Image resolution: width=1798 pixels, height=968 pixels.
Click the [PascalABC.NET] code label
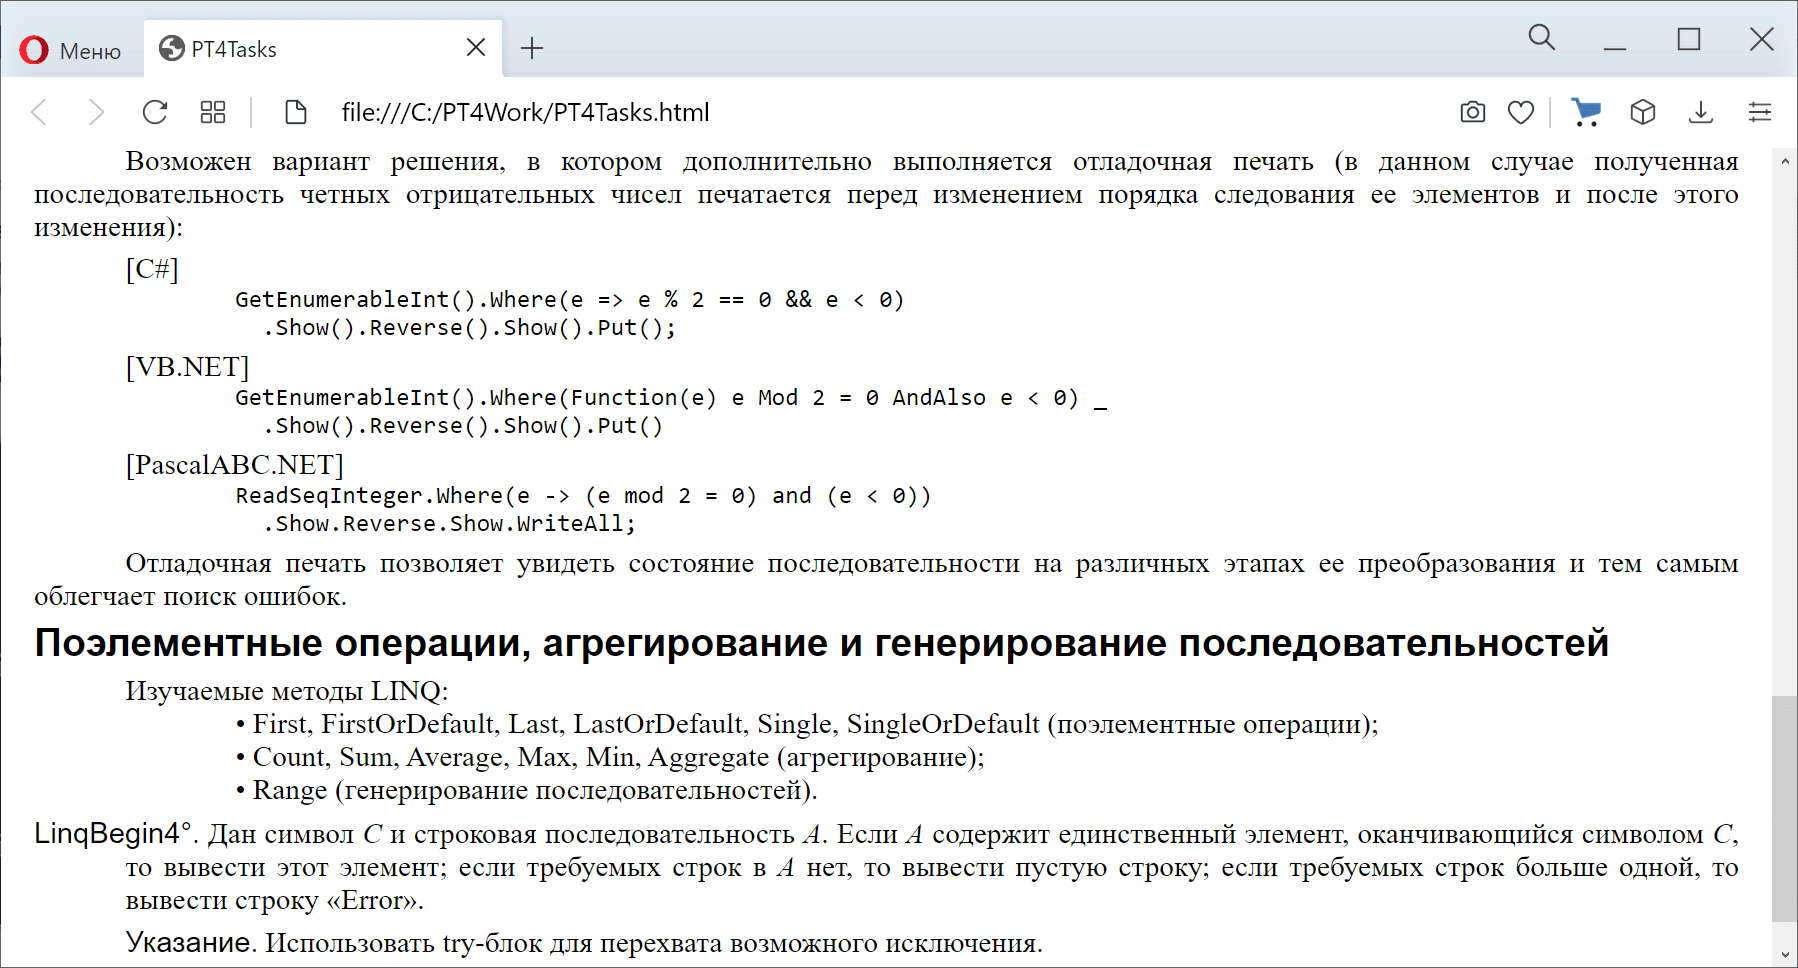click(x=234, y=465)
